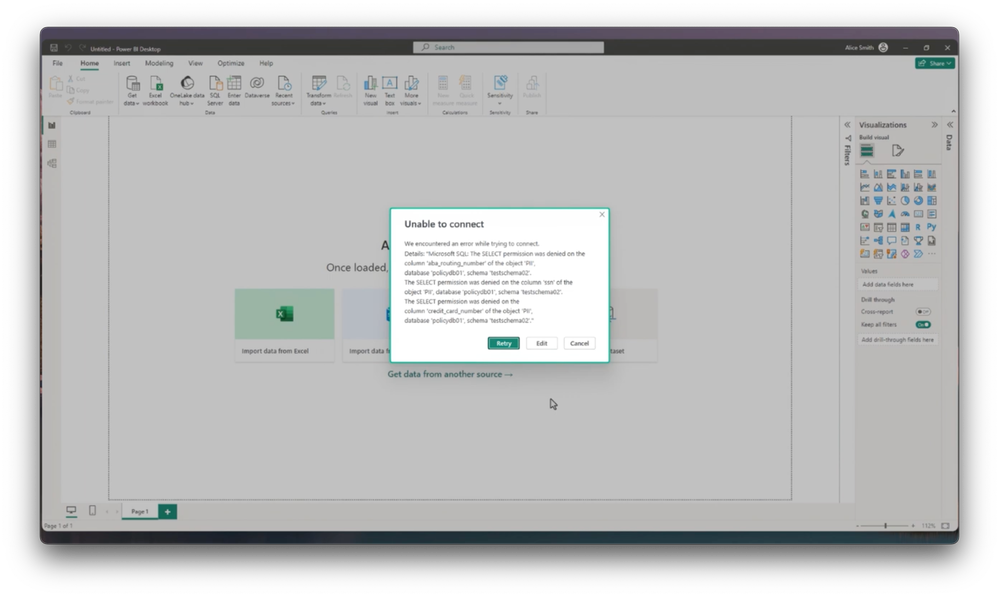999x597 pixels.
Task: Expand the Data pane
Action: [x=949, y=125]
